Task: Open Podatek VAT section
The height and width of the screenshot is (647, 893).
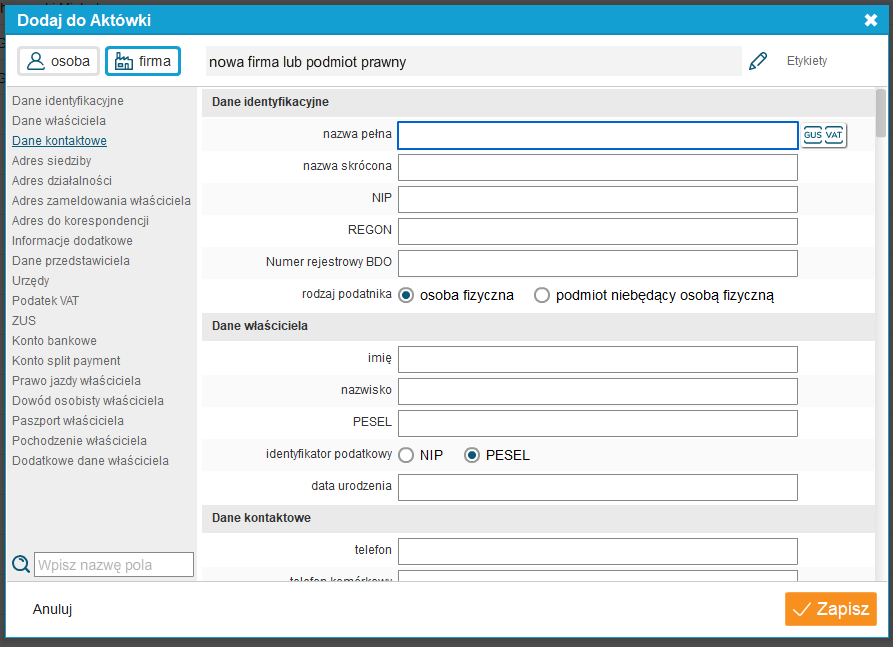Action: 46,300
